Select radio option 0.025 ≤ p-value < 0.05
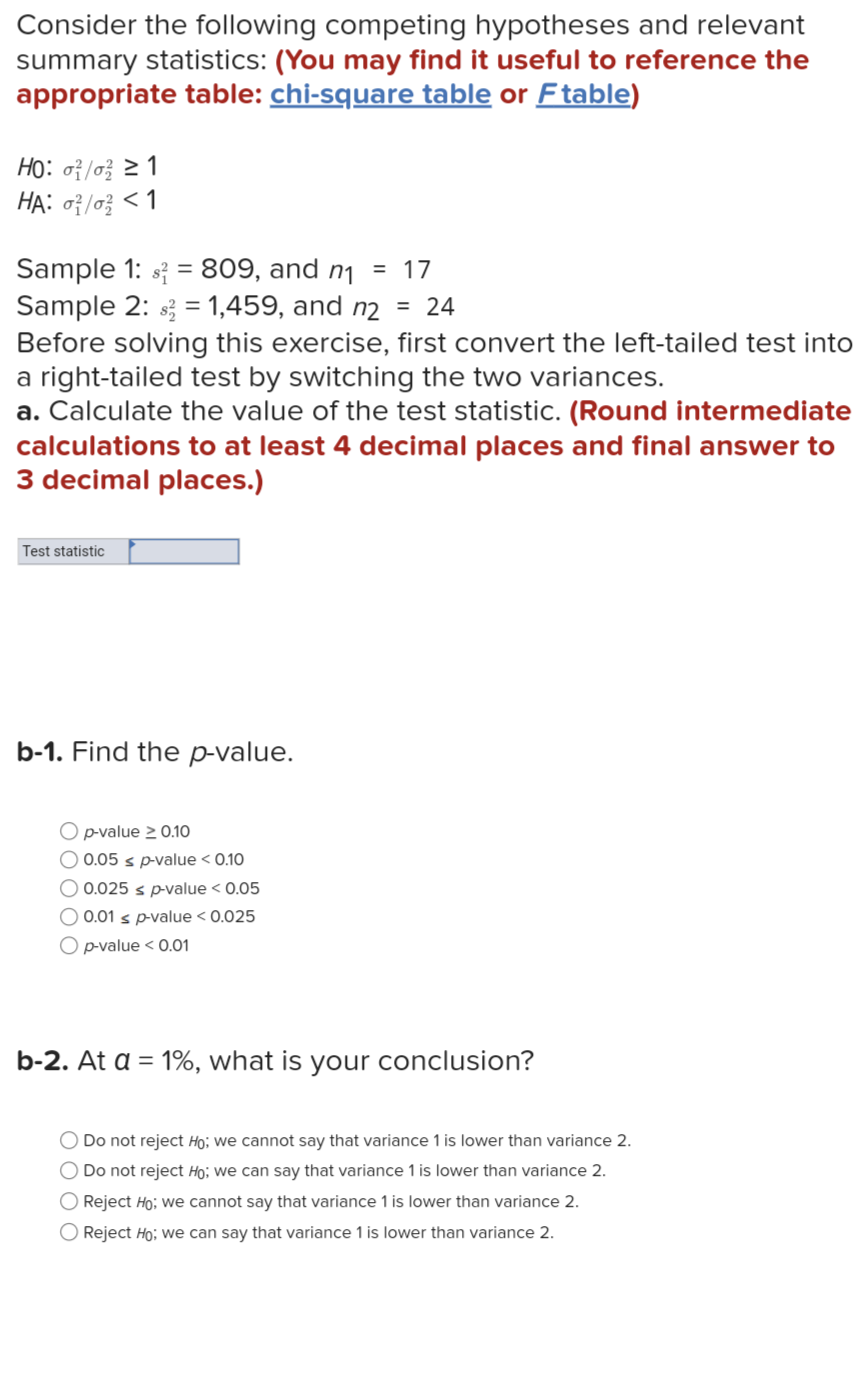 (x=68, y=887)
